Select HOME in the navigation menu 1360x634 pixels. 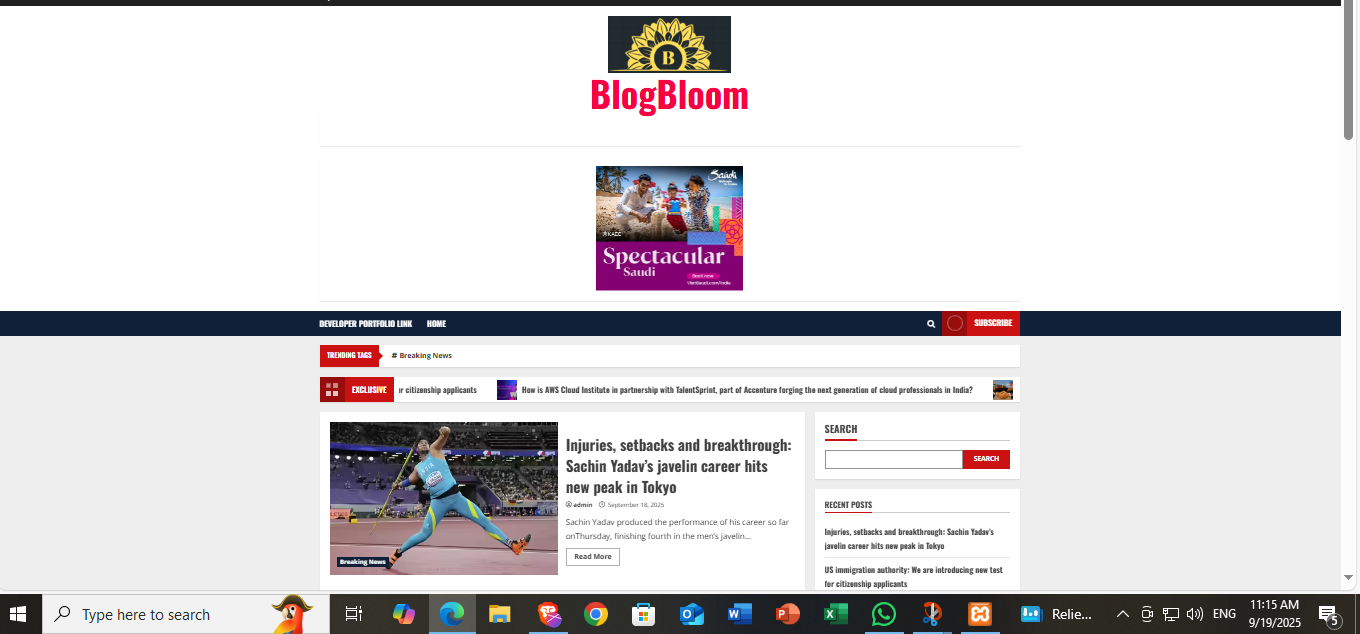pos(436,323)
